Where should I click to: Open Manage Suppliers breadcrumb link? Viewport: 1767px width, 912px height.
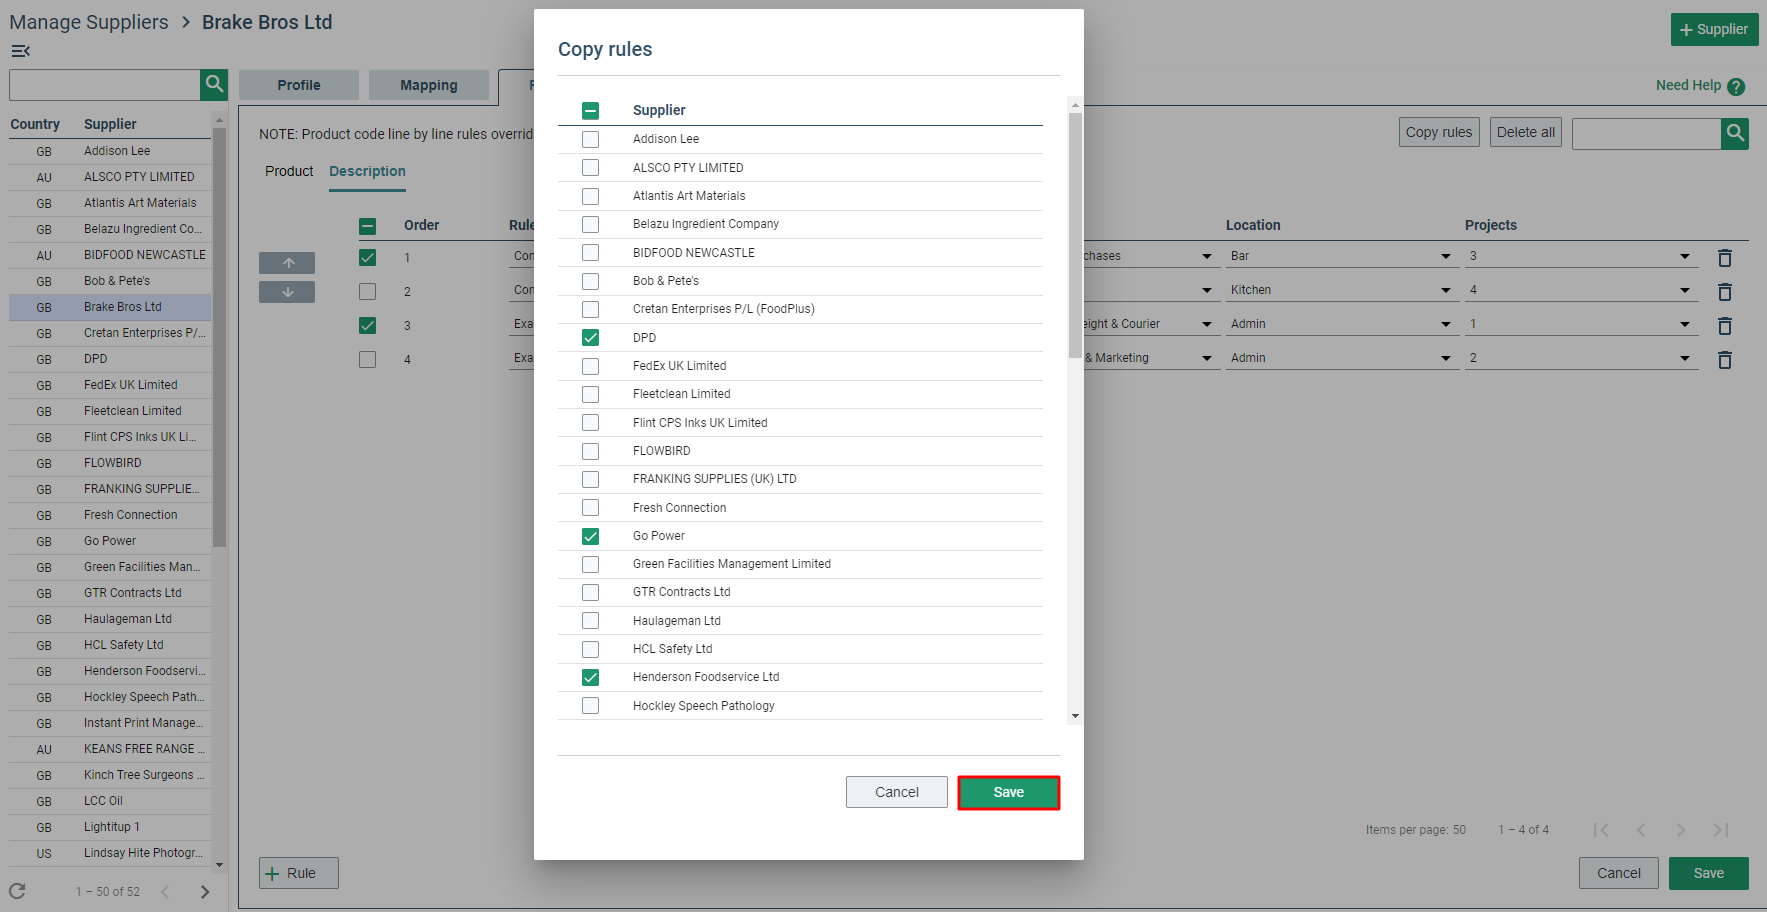89,22
